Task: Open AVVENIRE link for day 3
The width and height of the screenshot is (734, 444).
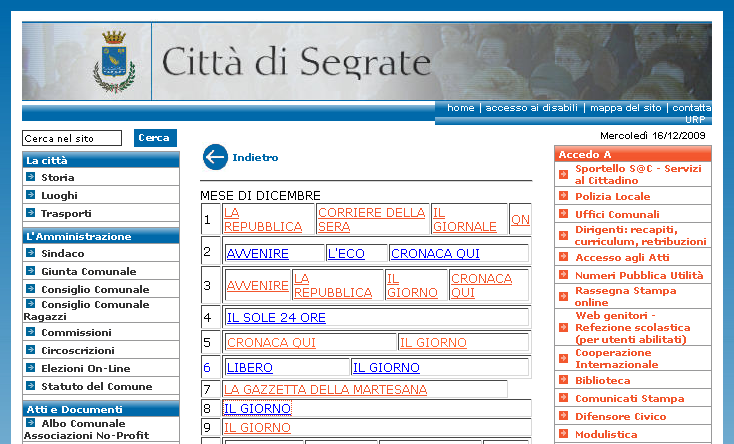Action: [257, 285]
